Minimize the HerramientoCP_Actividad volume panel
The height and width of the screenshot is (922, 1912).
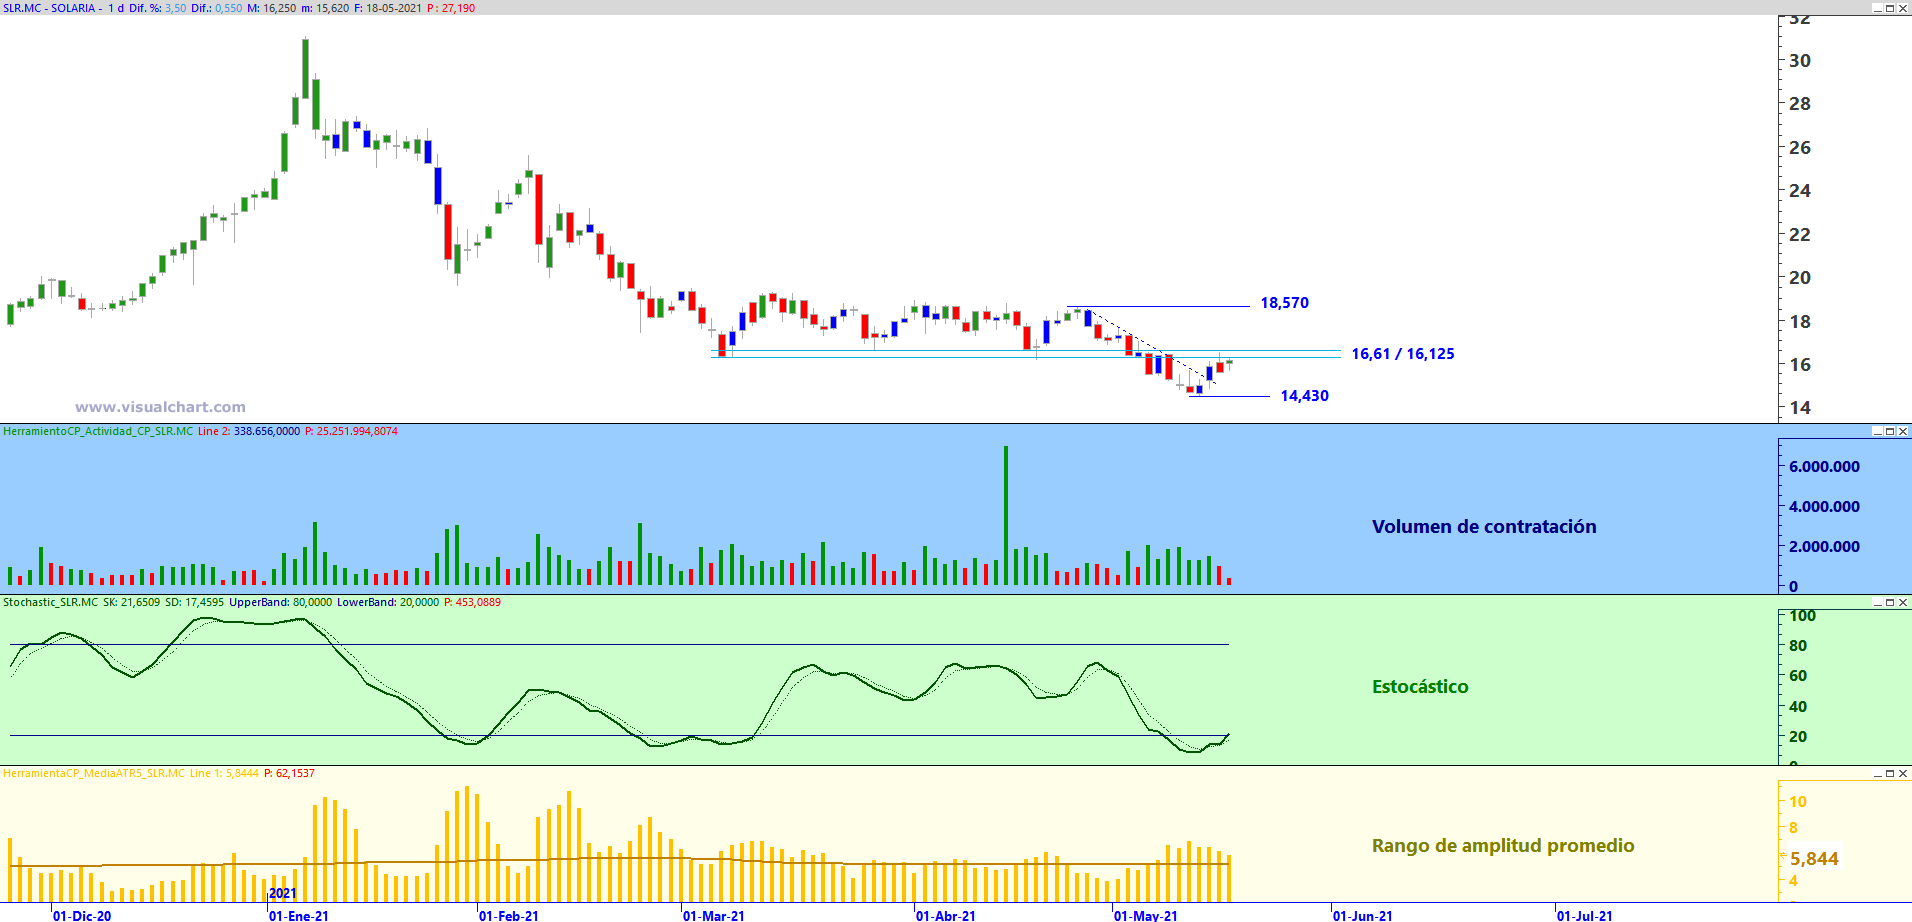point(1877,431)
